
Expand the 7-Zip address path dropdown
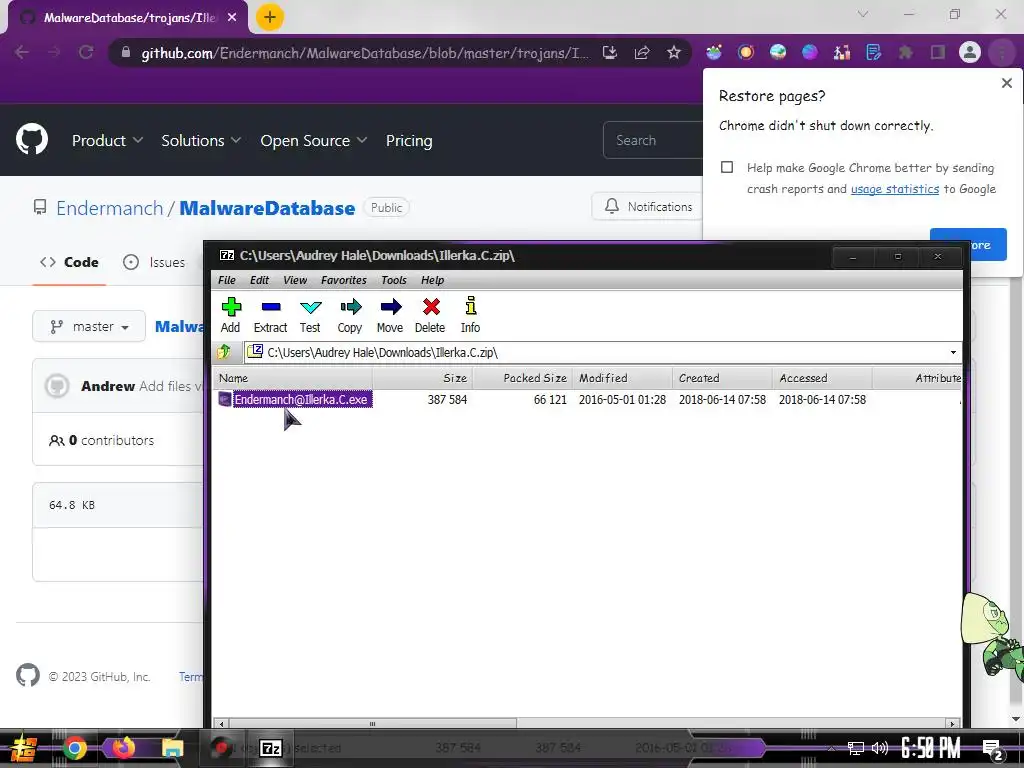953,353
